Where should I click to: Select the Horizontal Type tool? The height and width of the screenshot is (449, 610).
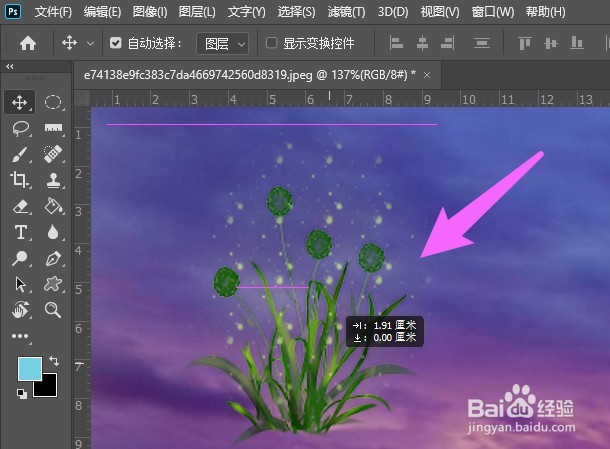pos(20,232)
